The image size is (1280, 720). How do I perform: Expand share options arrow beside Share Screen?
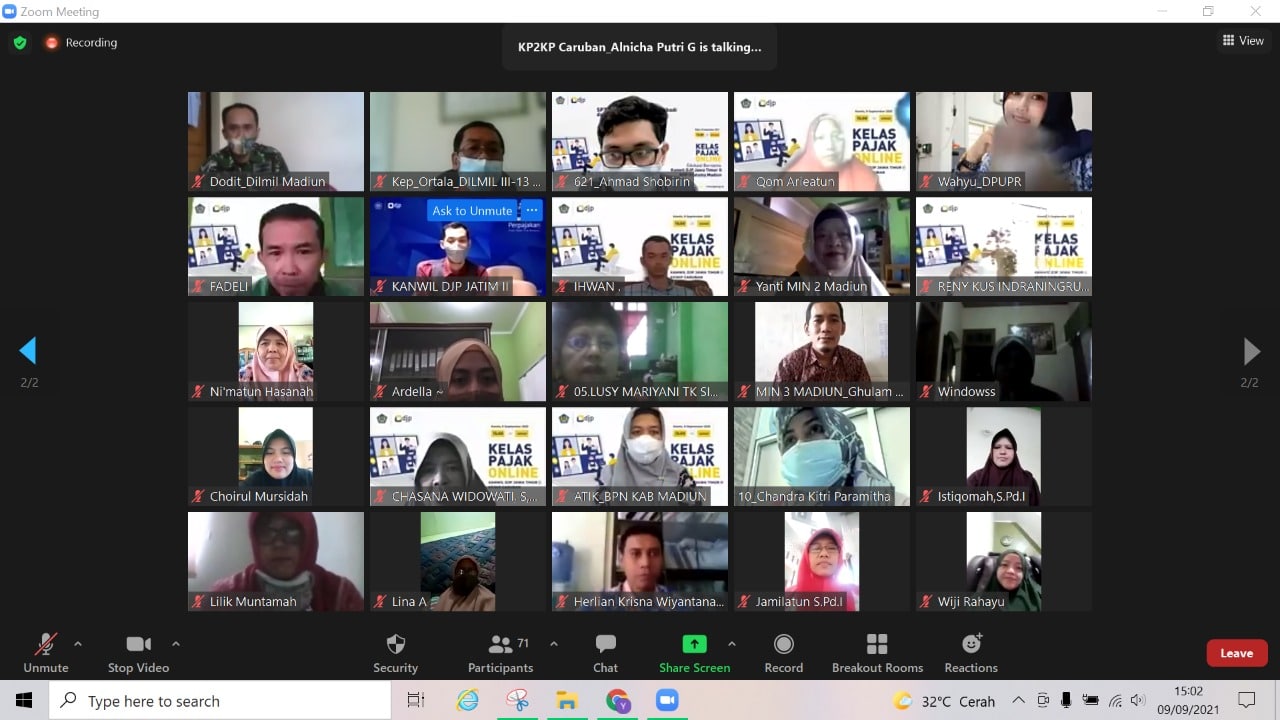coord(731,644)
